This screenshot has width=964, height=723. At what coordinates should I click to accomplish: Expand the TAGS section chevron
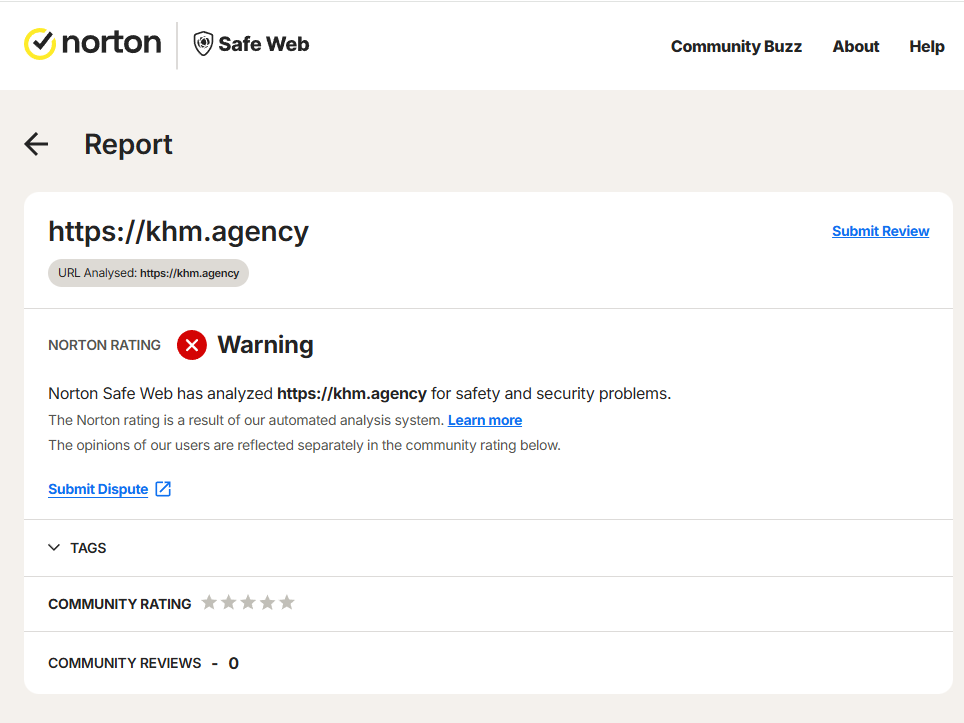click(54, 547)
